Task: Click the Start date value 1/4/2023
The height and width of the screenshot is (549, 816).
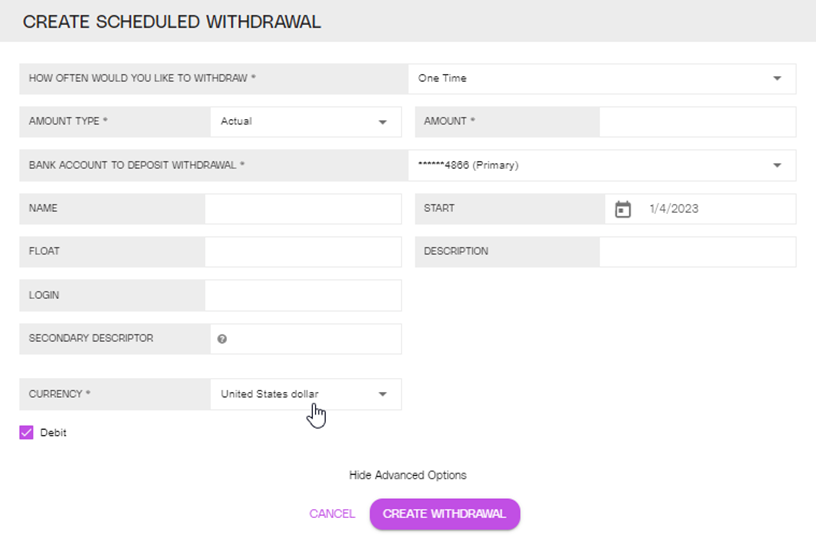Action: pyautogui.click(x=673, y=209)
